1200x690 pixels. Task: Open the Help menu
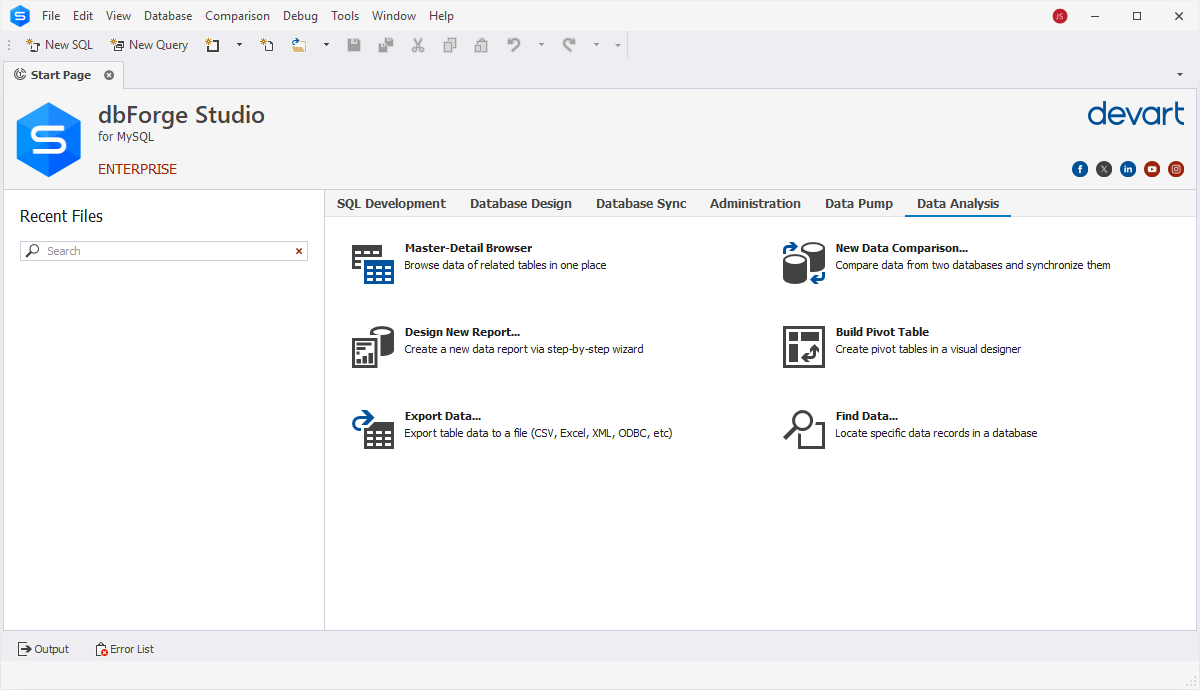(x=441, y=16)
